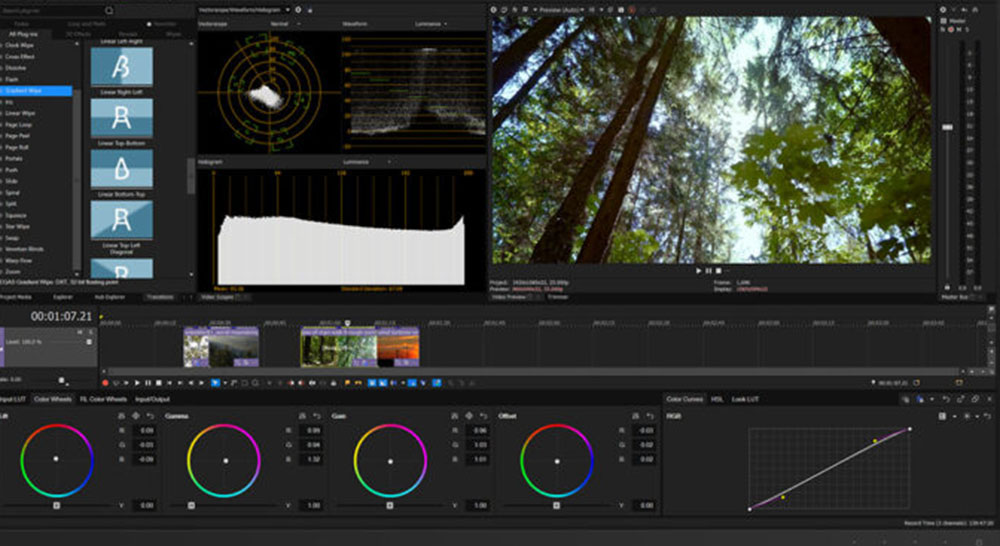Toggle Auto Ripple in timeline toolbar
Screen dimensions: 1000x546
coord(393,383)
